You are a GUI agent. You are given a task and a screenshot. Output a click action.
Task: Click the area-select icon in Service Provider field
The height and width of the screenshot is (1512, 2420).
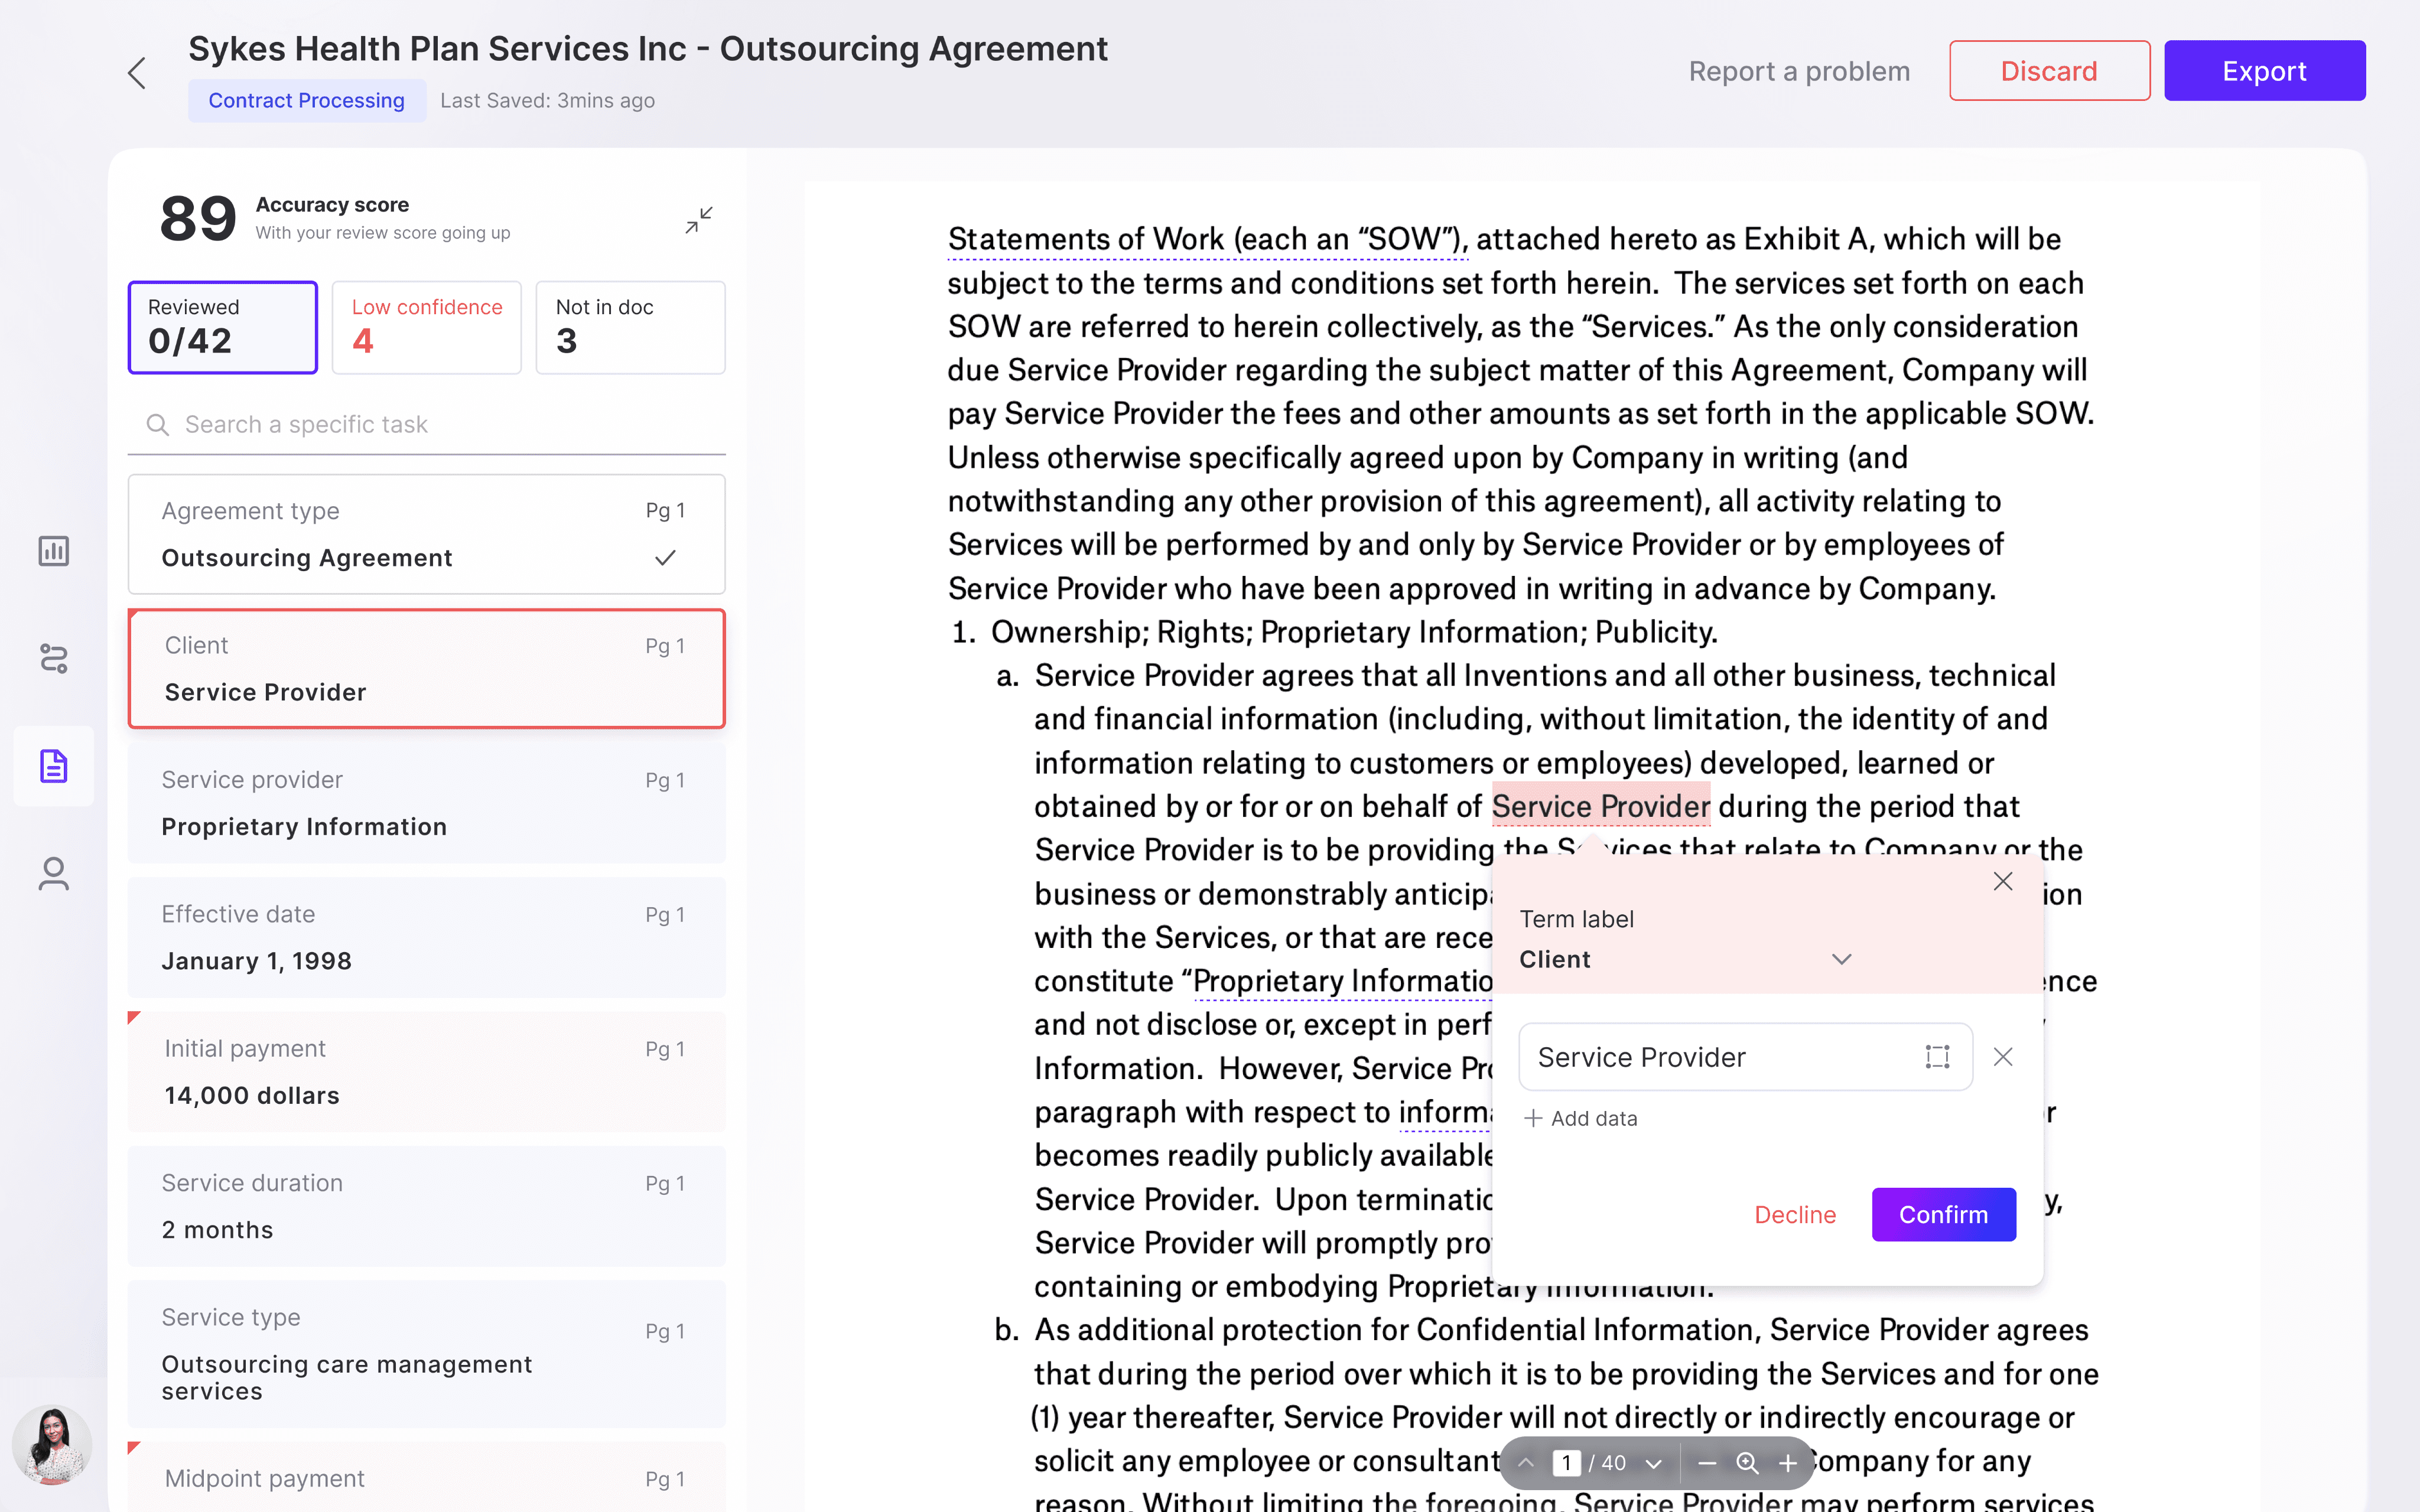click(1937, 1057)
